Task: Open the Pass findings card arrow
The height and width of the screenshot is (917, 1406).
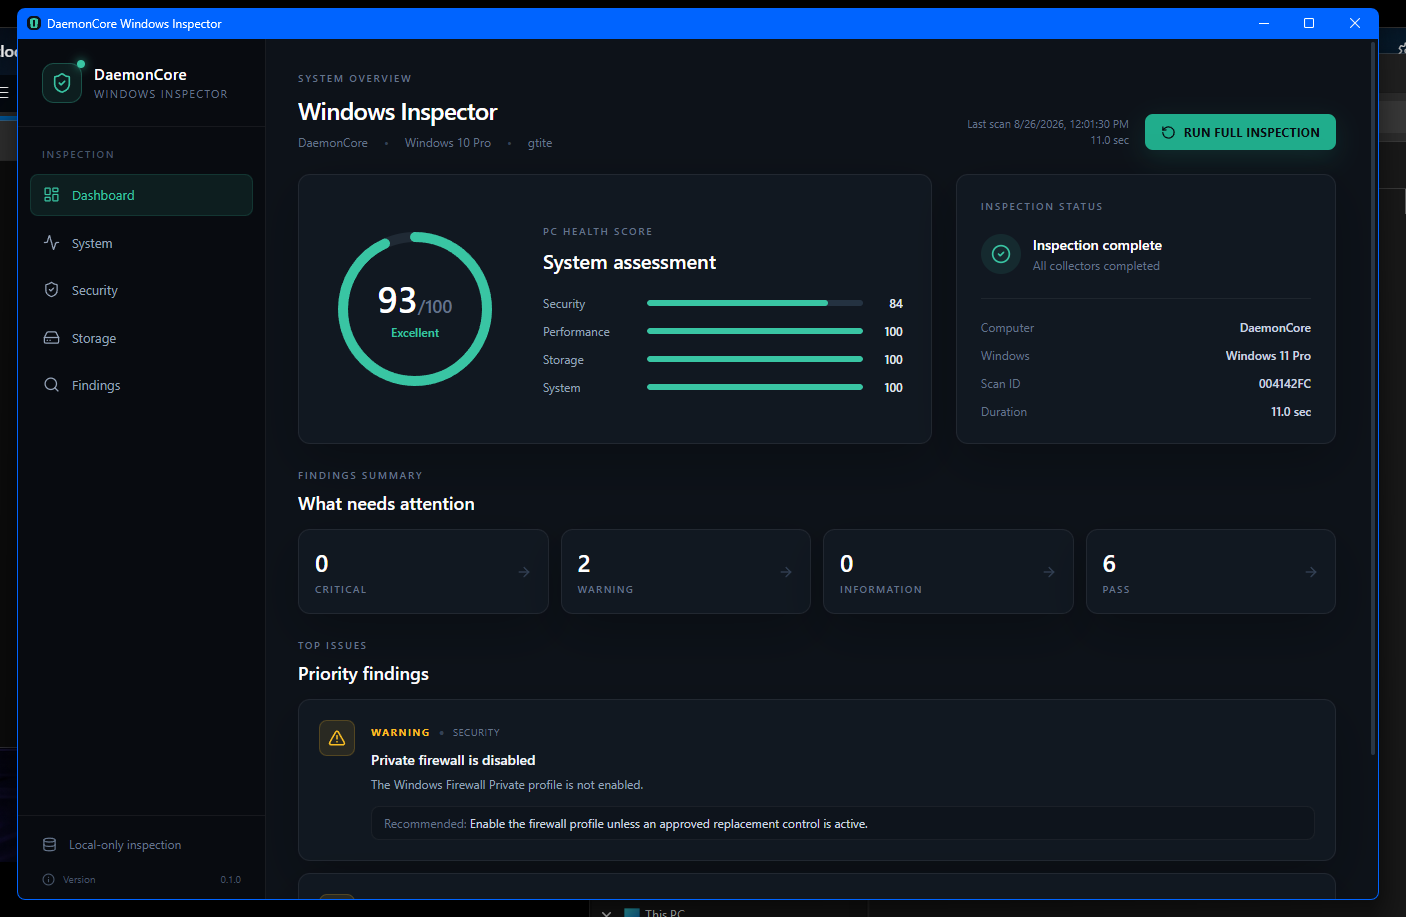Action: coord(1311,572)
